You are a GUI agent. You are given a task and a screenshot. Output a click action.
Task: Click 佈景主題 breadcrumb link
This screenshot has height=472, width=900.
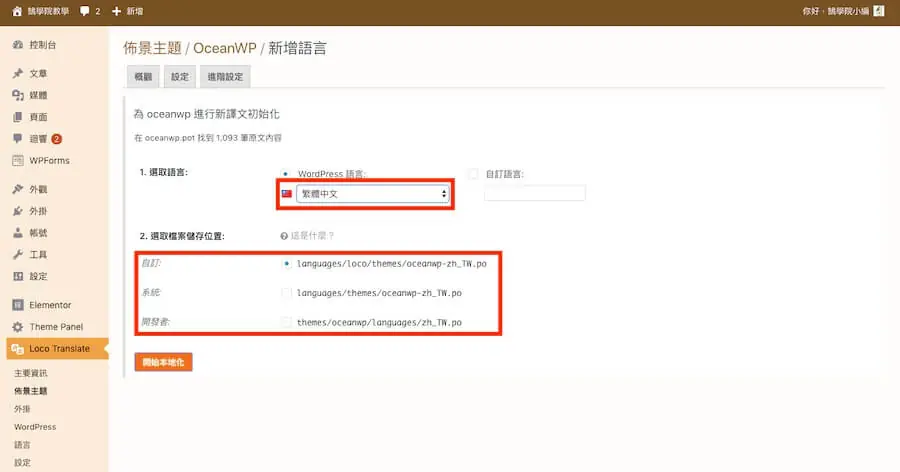[152, 48]
